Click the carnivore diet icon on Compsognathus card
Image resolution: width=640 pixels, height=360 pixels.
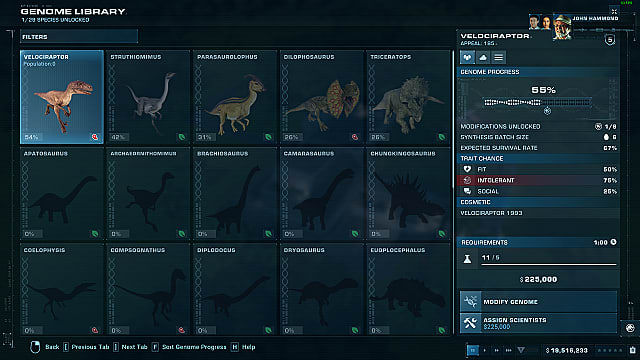(x=182, y=330)
